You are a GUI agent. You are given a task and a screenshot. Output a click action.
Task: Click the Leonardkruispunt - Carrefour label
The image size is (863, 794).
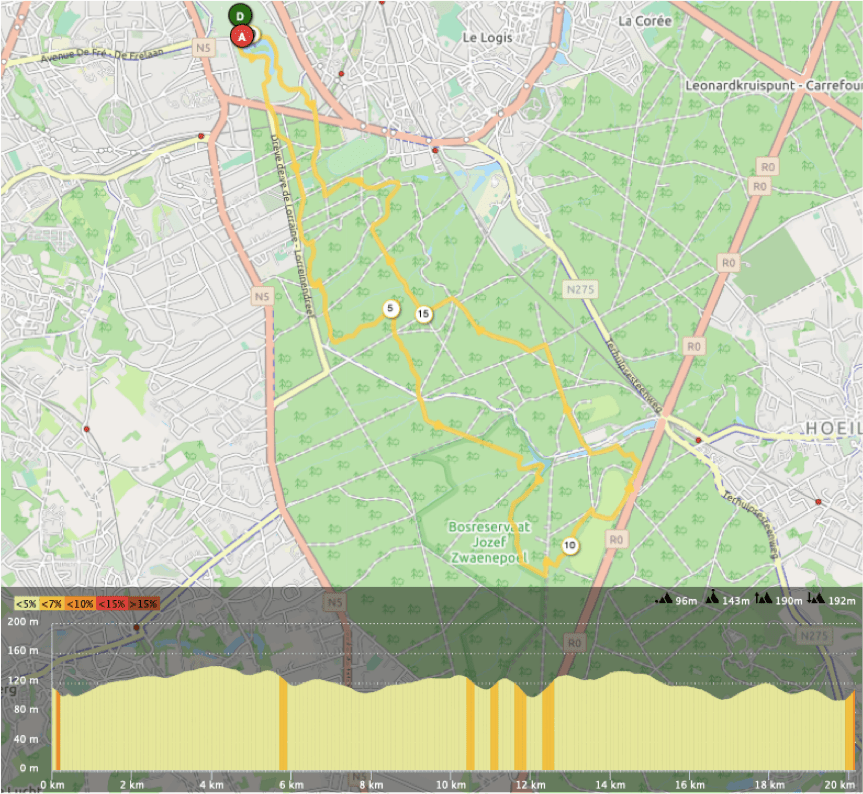(x=772, y=85)
